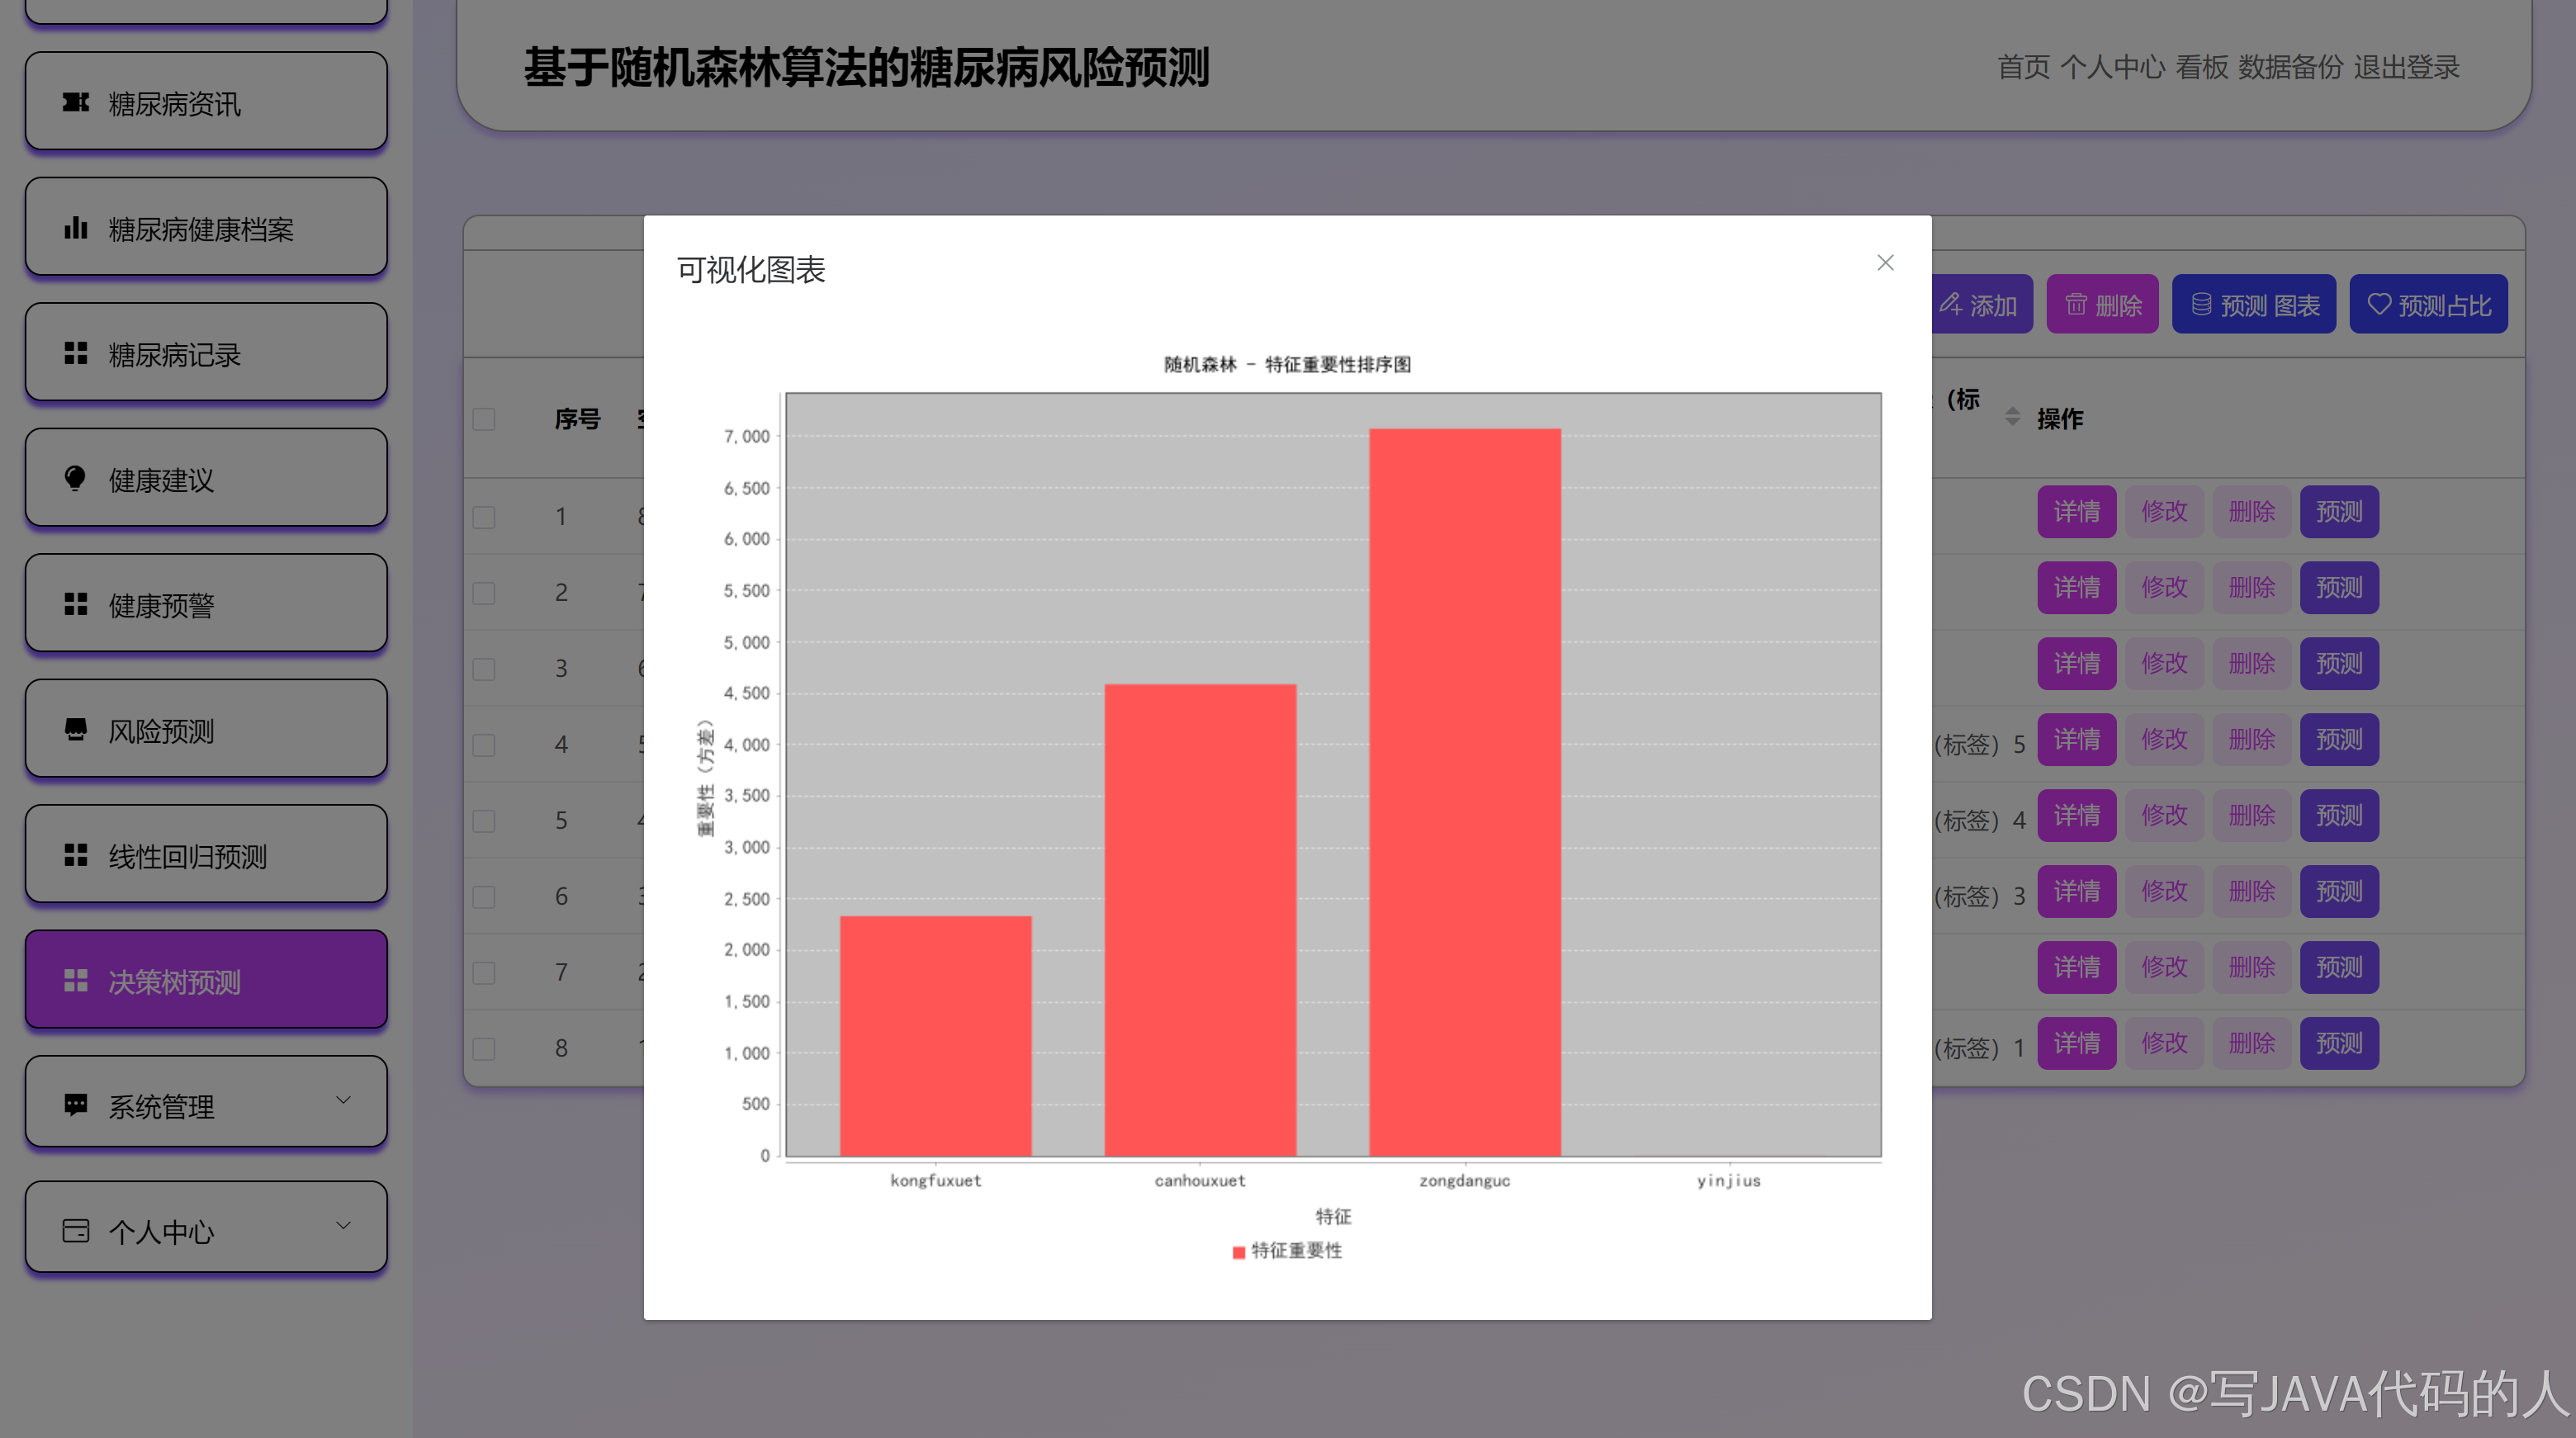Click the zongdanguc bar in chart

(1465, 792)
